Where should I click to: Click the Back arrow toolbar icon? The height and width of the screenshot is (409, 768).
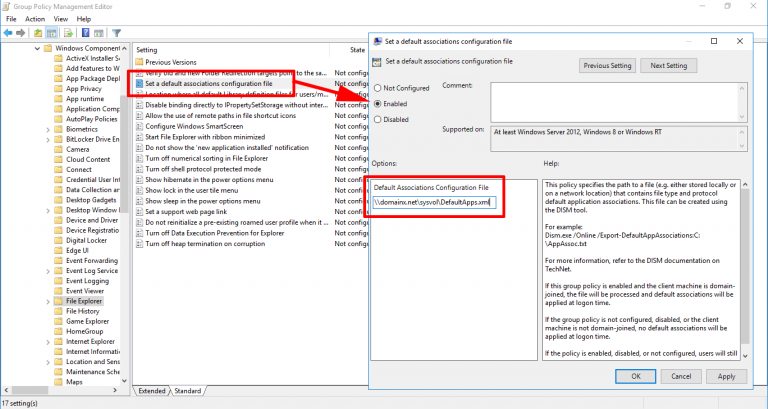8,33
